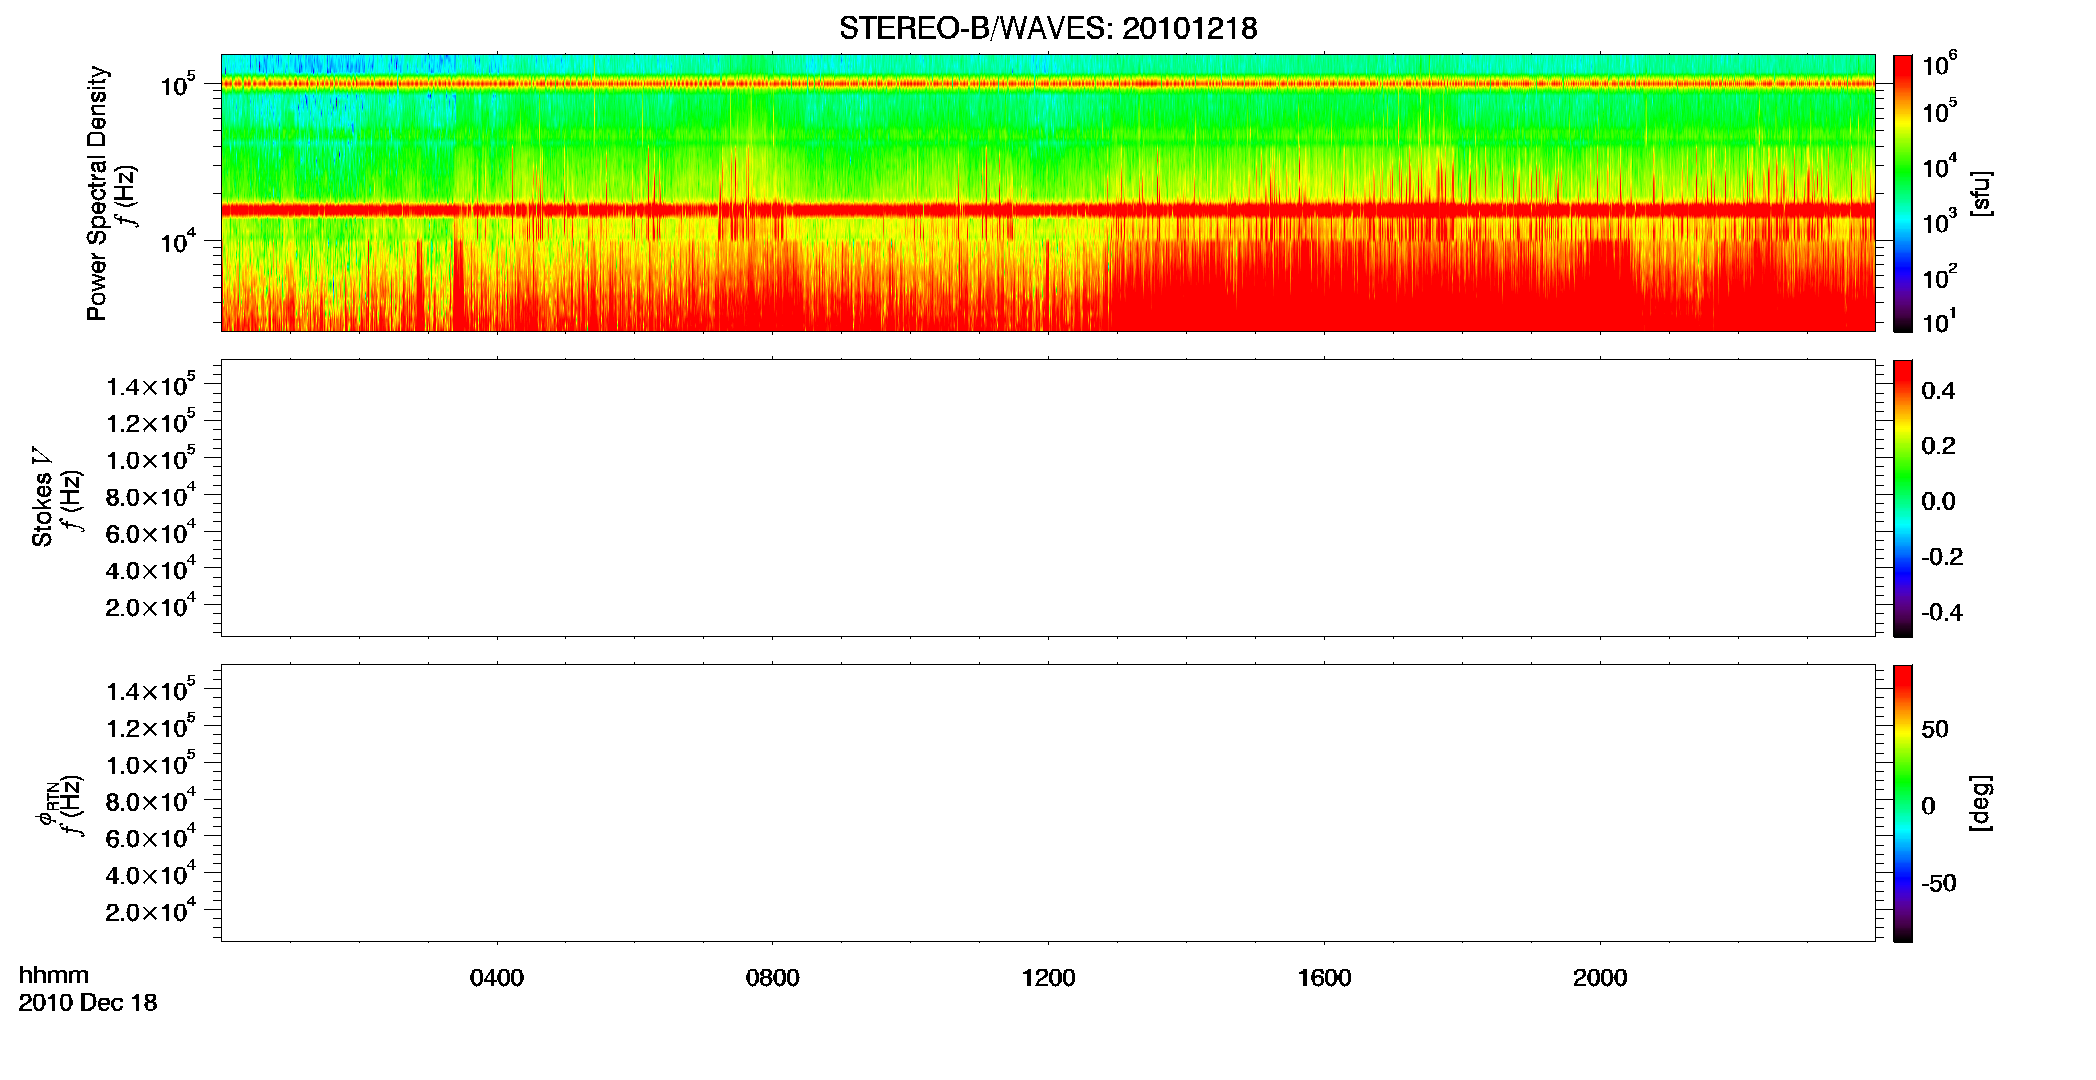The height and width of the screenshot is (1080, 2096).
Task: Click the 4.0×10^4 tick on bottom panel axis
Action: [151, 874]
